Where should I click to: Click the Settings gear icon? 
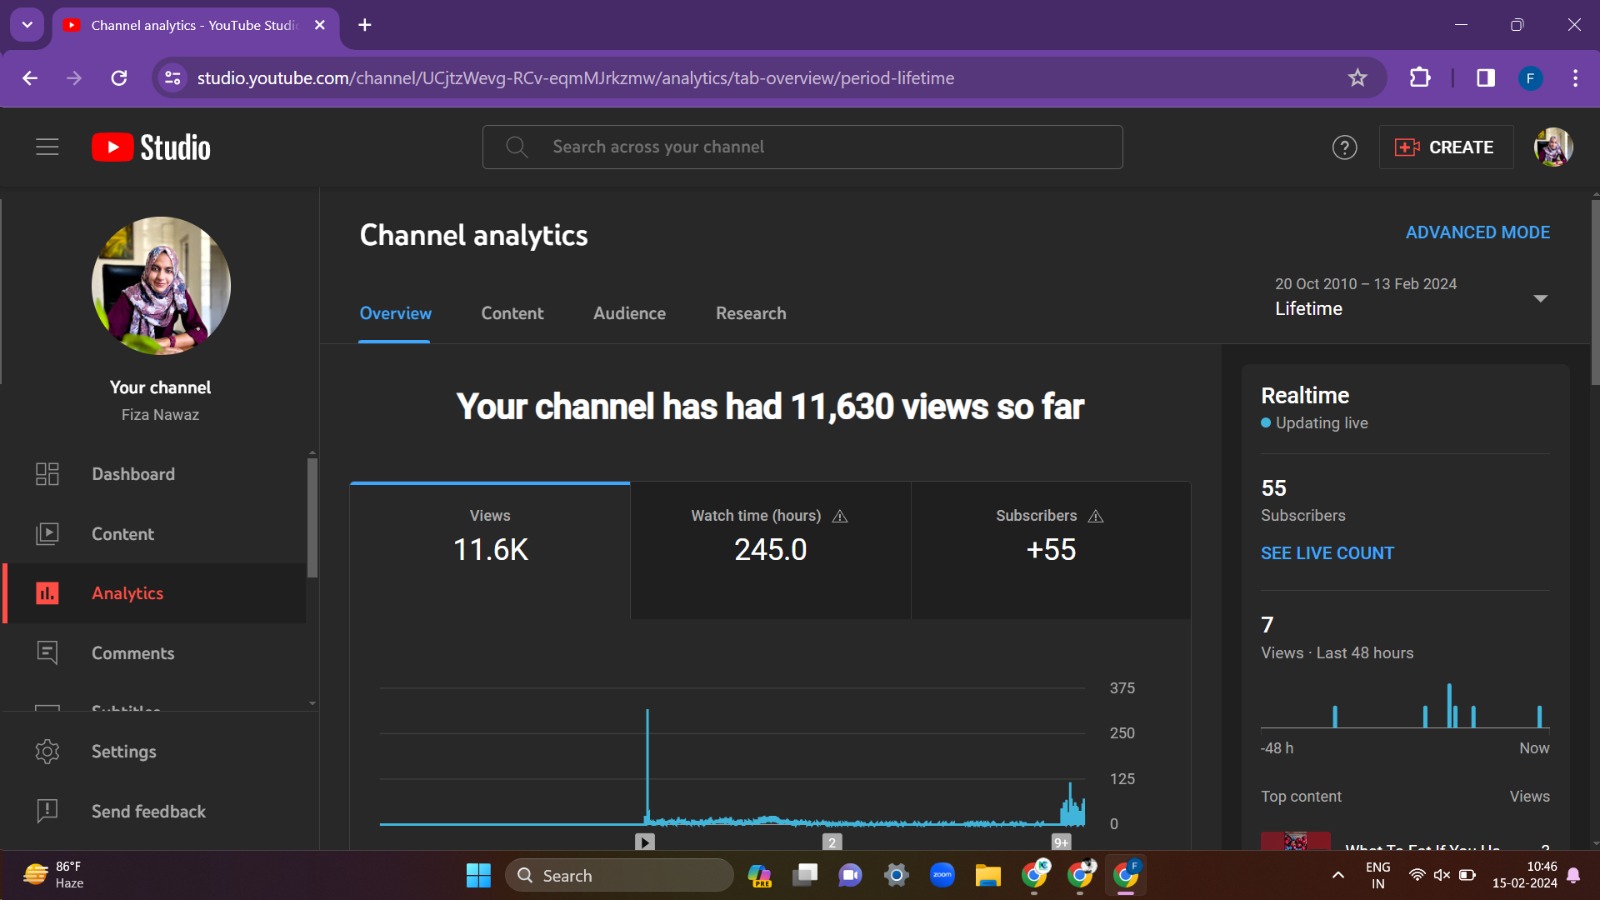click(x=47, y=751)
